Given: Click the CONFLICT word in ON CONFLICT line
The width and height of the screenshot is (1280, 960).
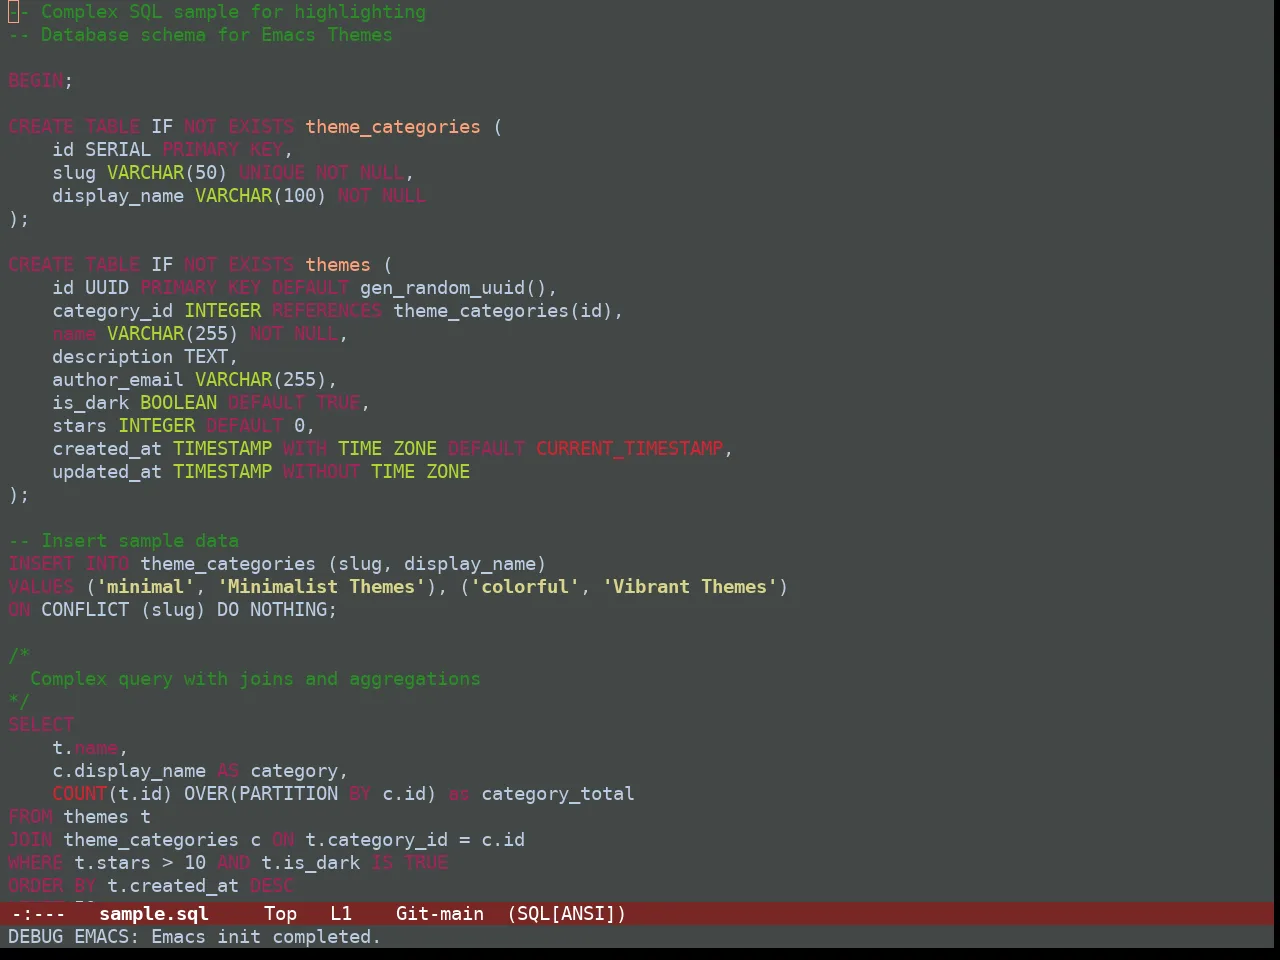Looking at the screenshot, I should [x=85, y=610].
